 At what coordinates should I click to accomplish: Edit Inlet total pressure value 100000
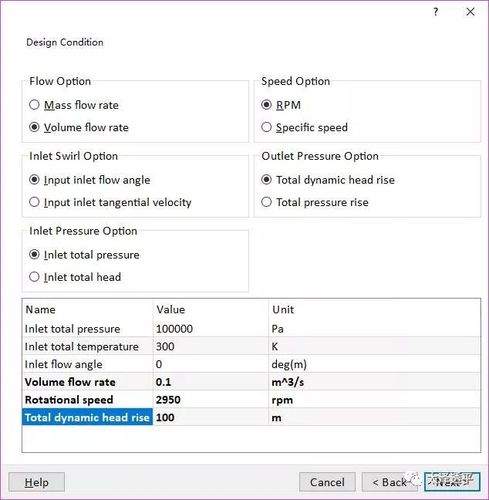pyautogui.click(x=211, y=329)
